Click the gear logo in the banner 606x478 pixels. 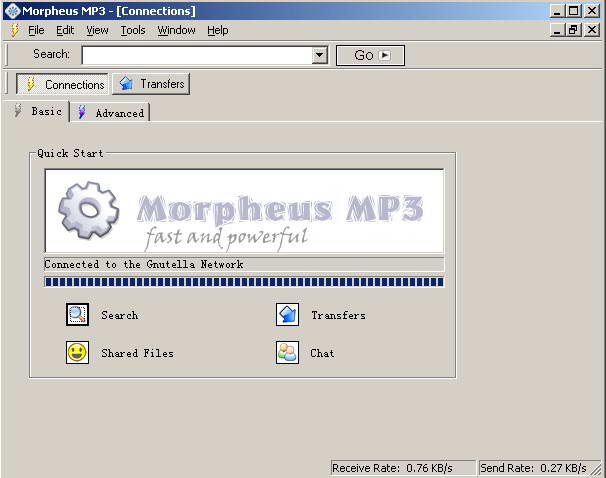(x=89, y=210)
